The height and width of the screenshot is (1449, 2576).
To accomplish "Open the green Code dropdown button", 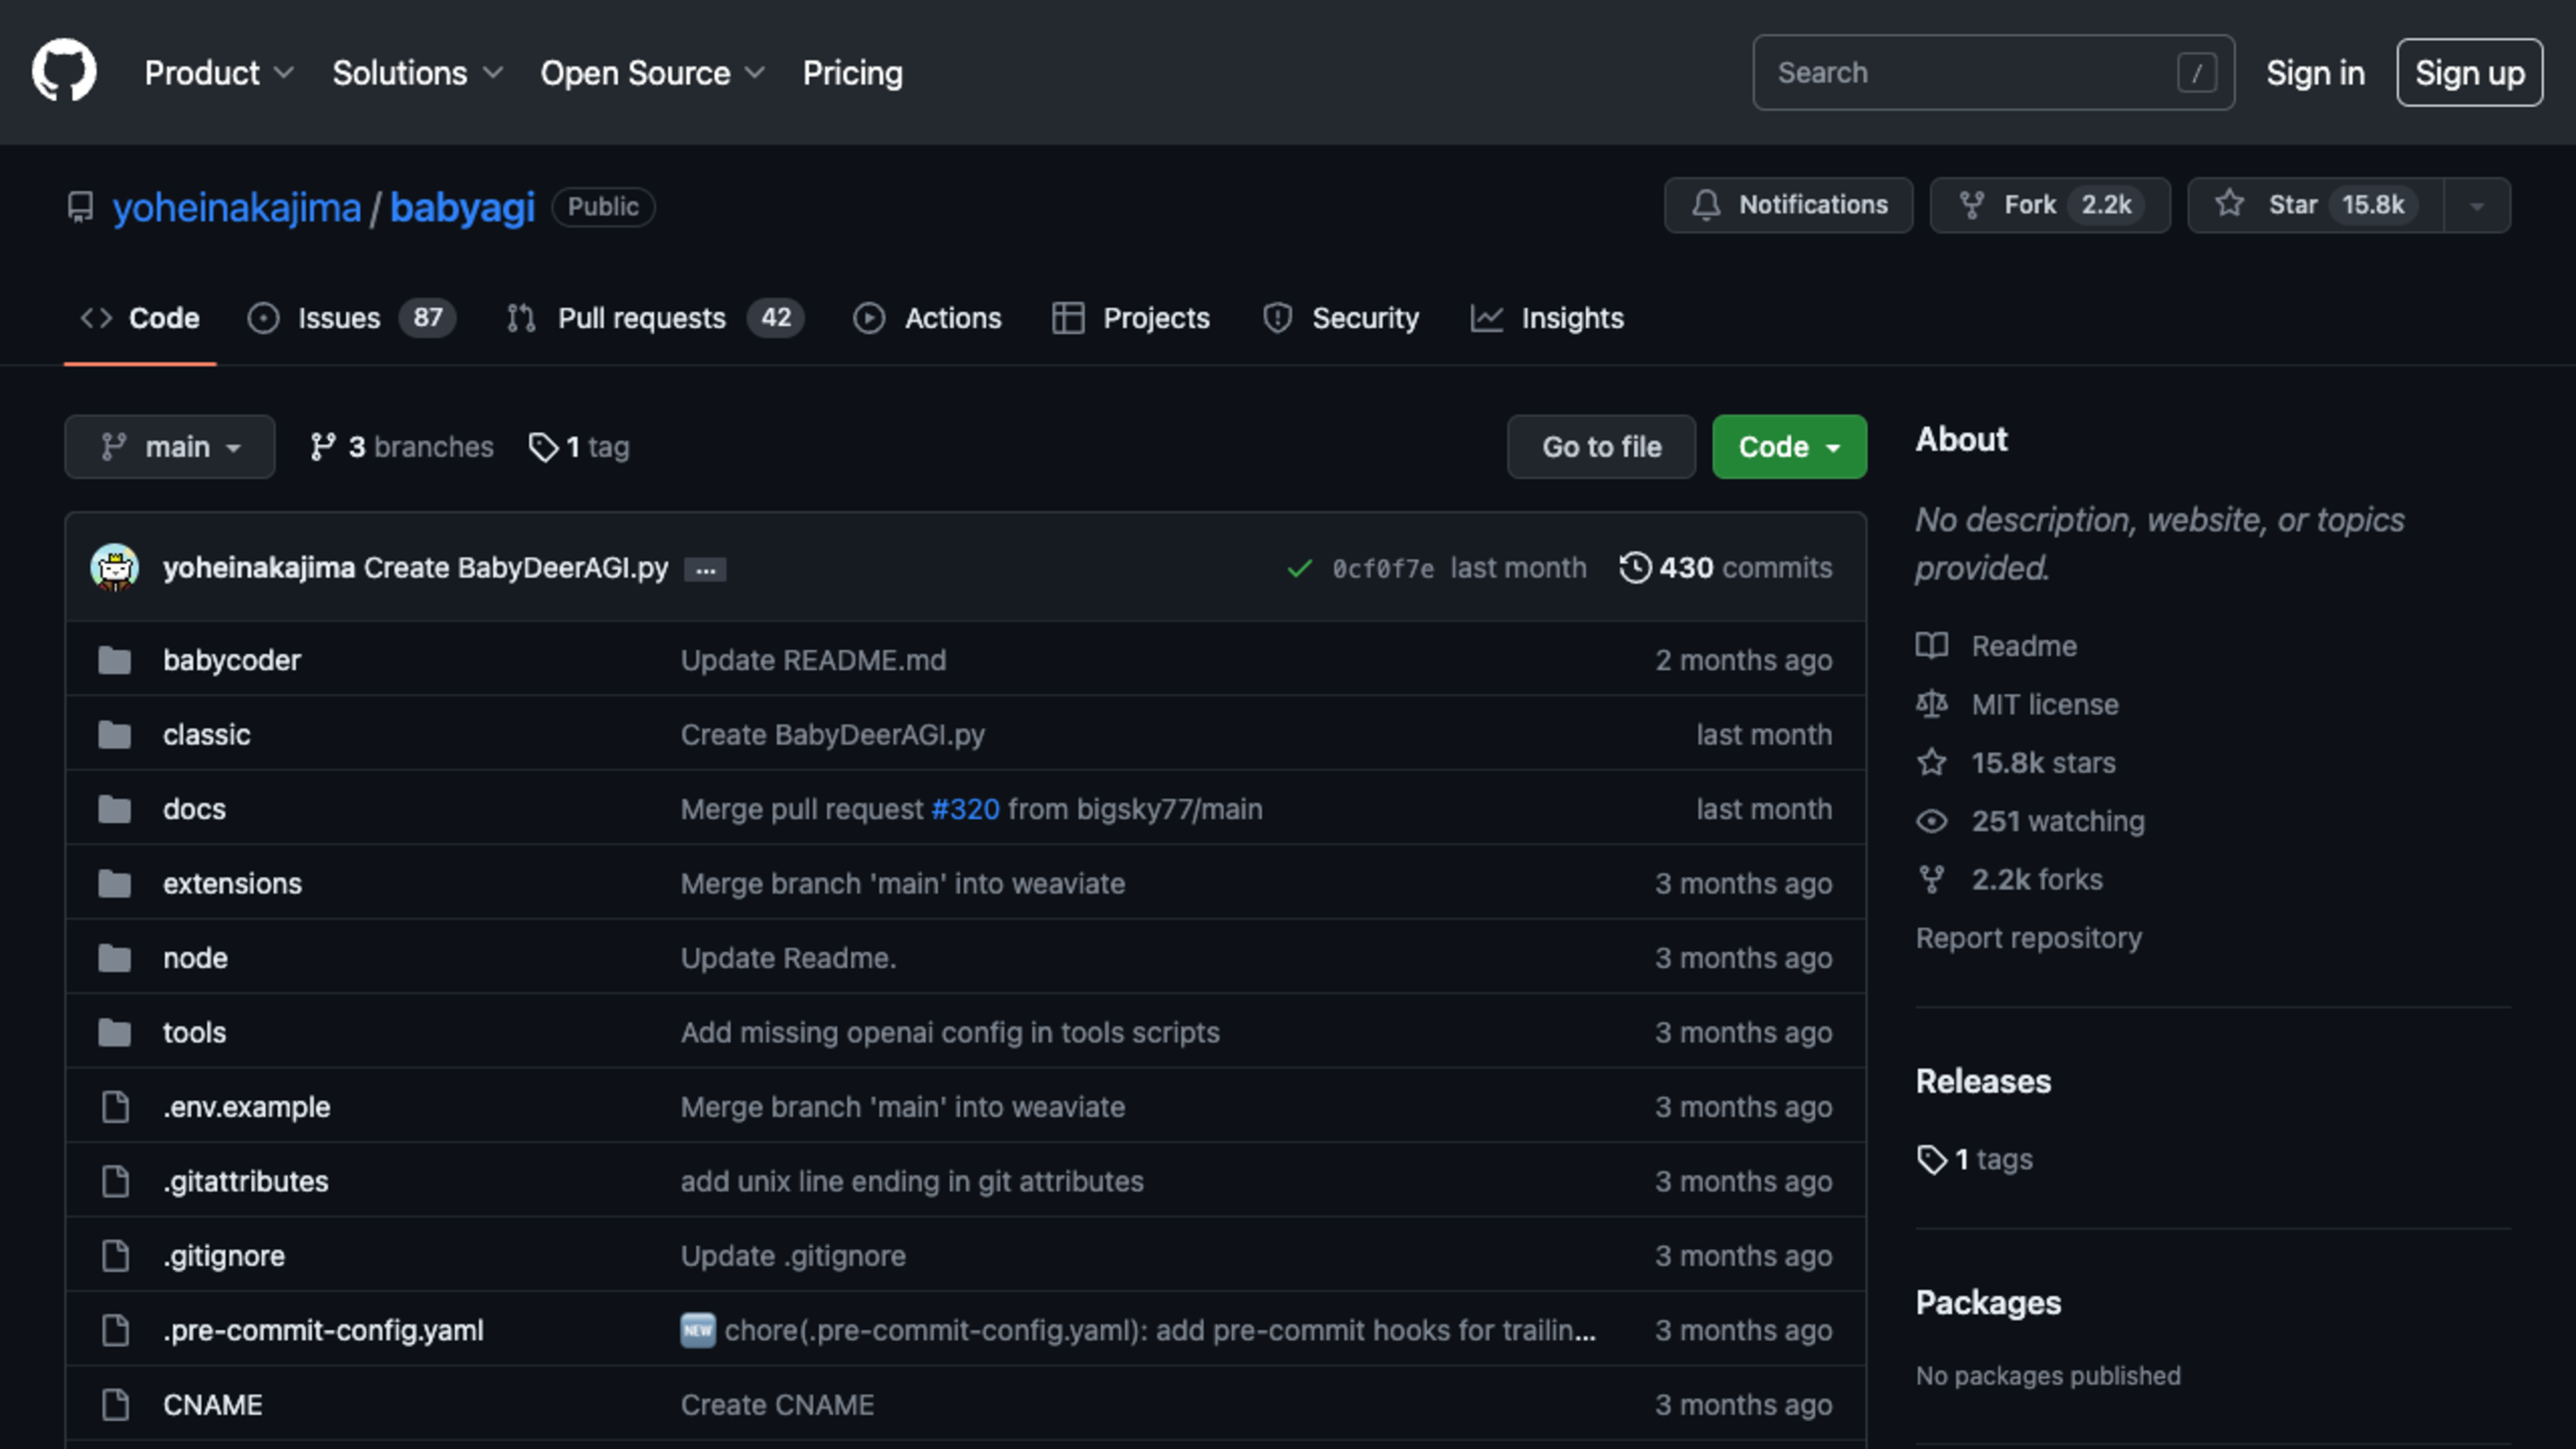I will coord(1789,447).
